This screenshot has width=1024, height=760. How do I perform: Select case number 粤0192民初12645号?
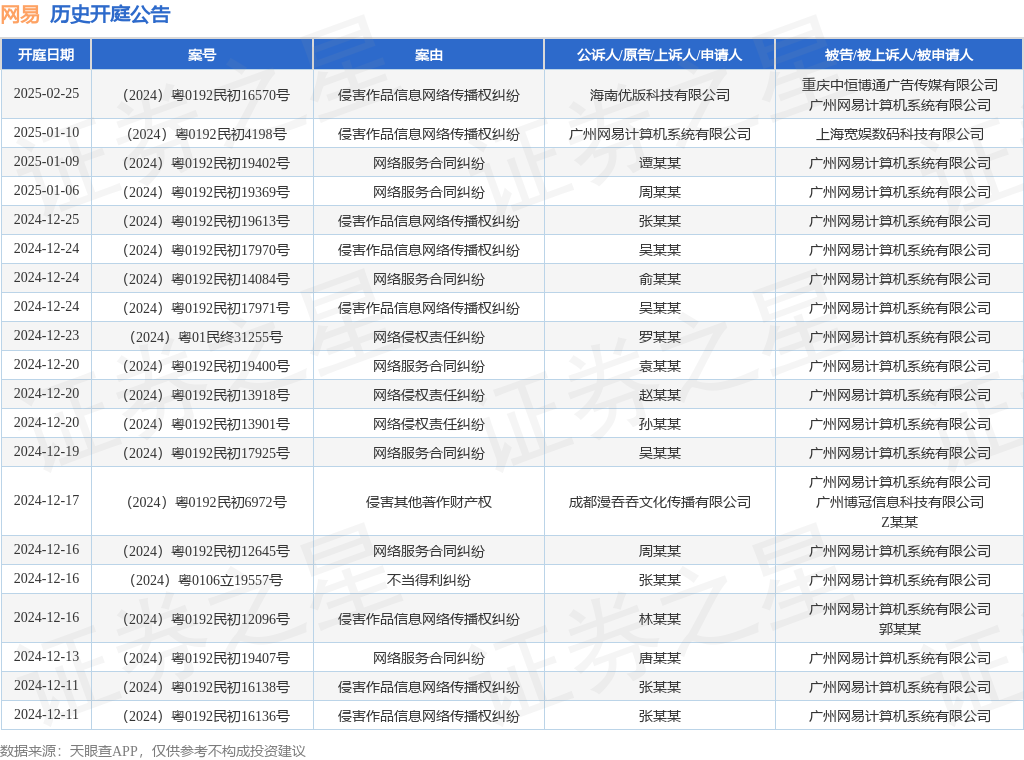206,552
